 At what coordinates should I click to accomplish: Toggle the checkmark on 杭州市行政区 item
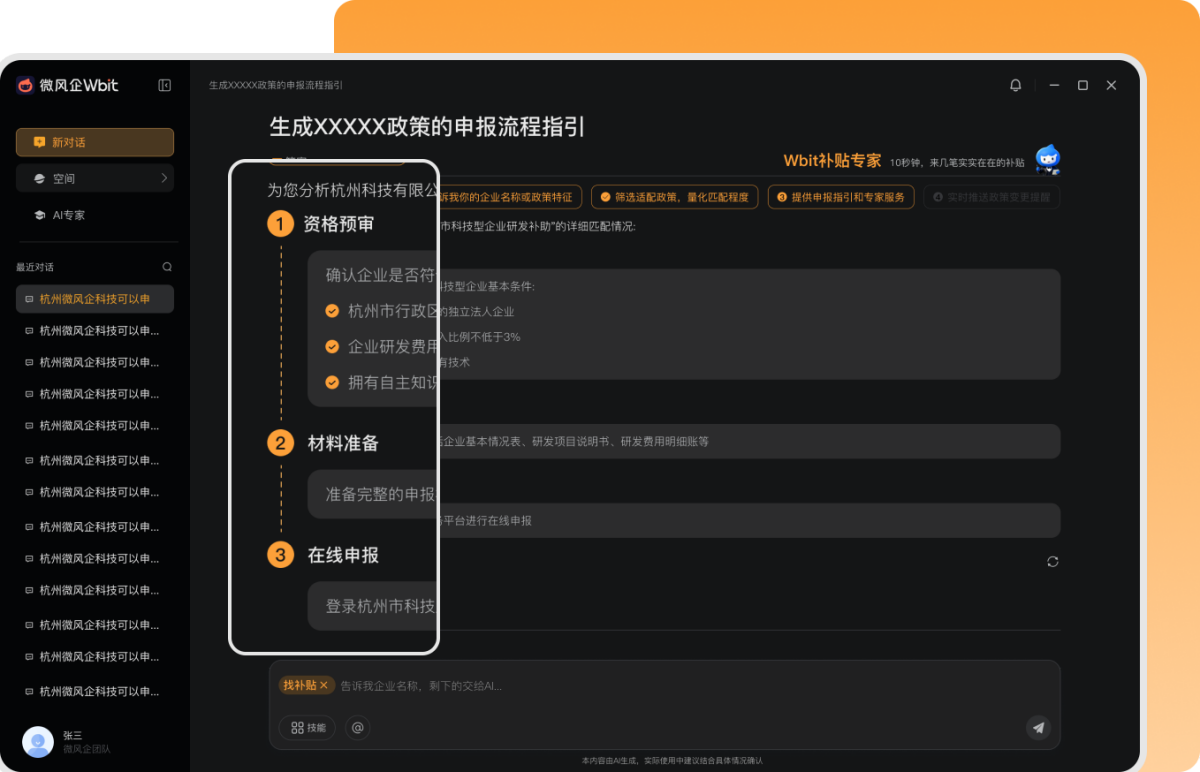click(333, 310)
